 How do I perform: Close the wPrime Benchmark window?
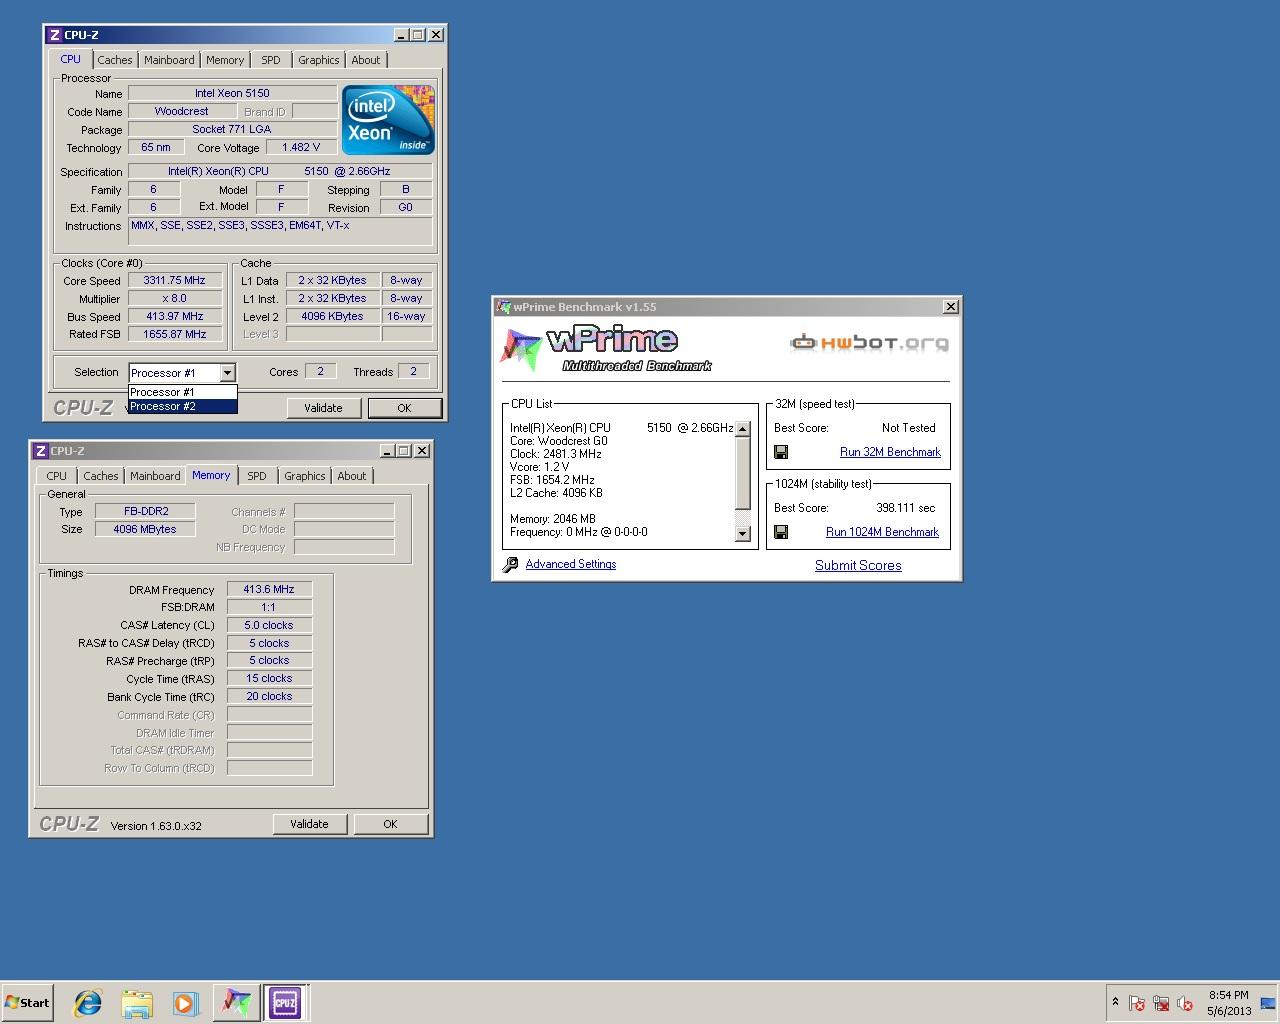tap(950, 307)
